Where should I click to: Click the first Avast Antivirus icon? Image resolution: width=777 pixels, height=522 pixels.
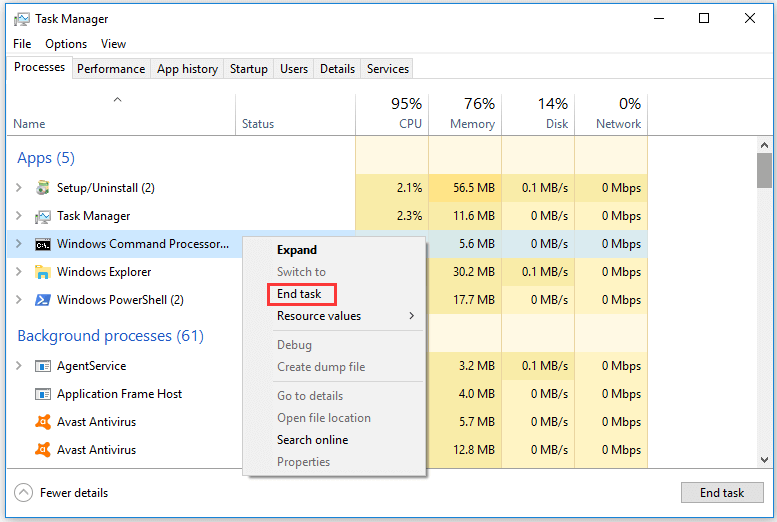tap(43, 422)
